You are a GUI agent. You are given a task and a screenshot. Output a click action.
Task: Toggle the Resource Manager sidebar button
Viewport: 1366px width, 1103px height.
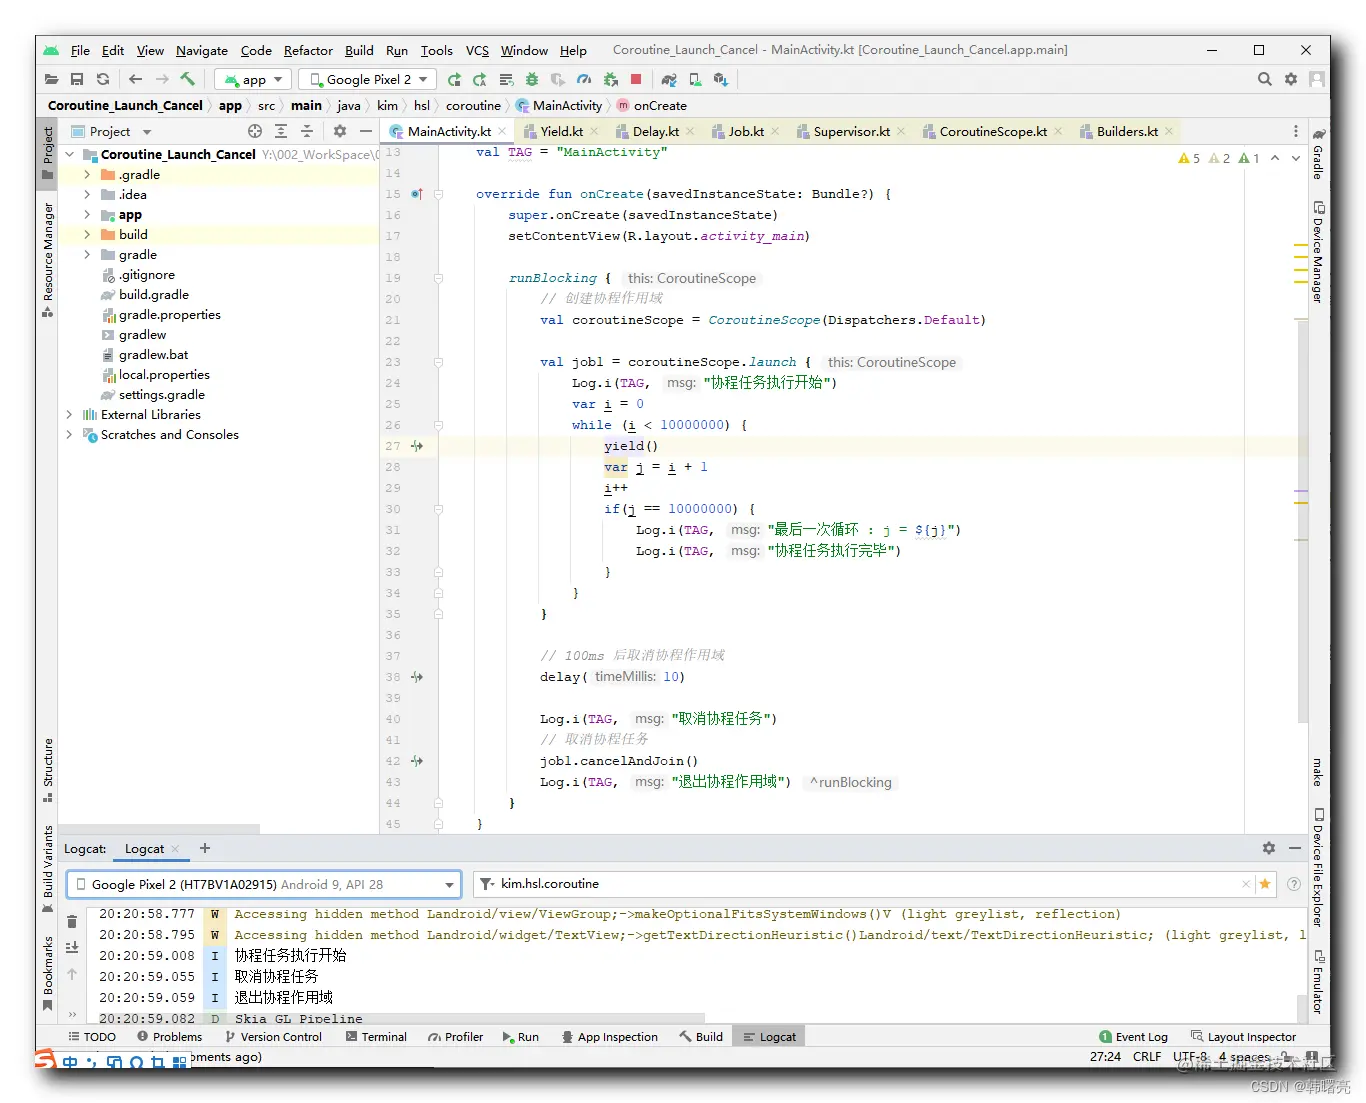click(x=47, y=260)
